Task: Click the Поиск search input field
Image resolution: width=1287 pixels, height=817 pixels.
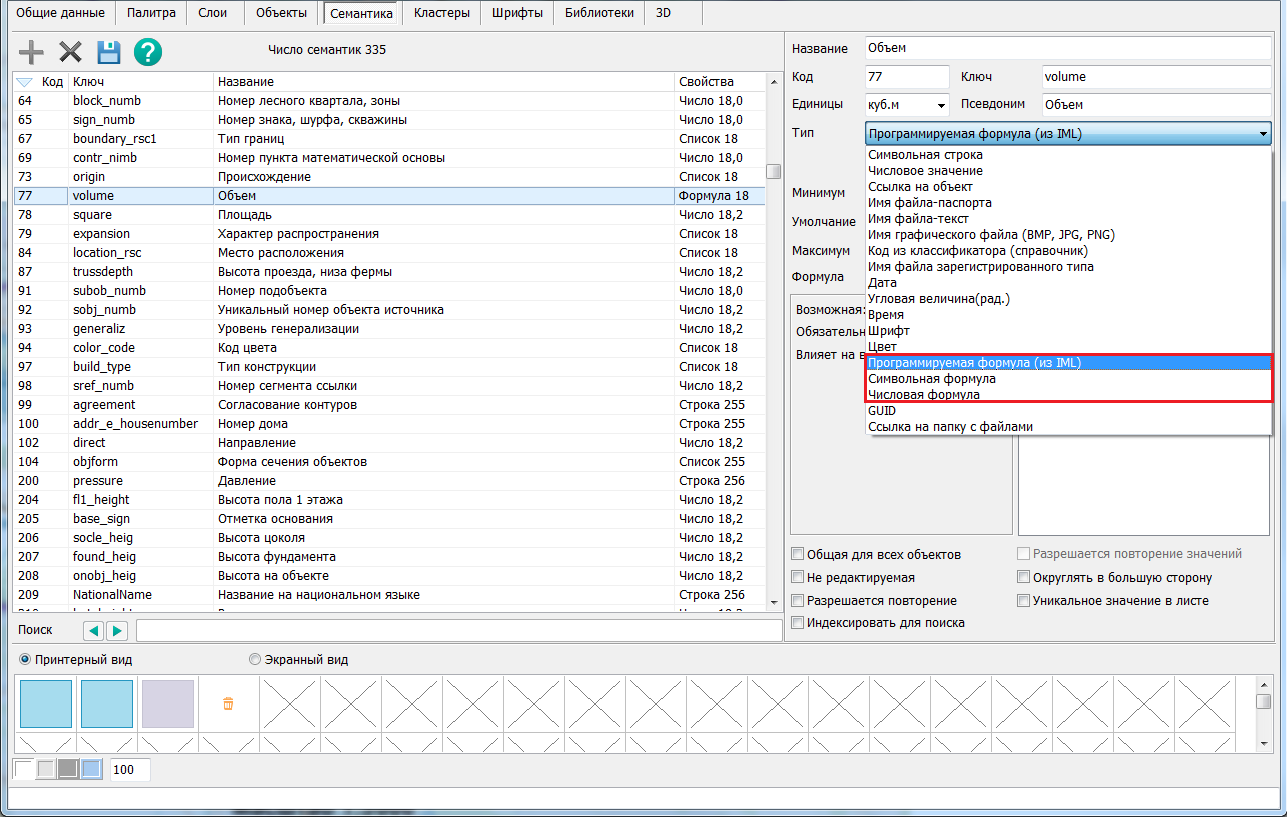Action: pos(459,631)
